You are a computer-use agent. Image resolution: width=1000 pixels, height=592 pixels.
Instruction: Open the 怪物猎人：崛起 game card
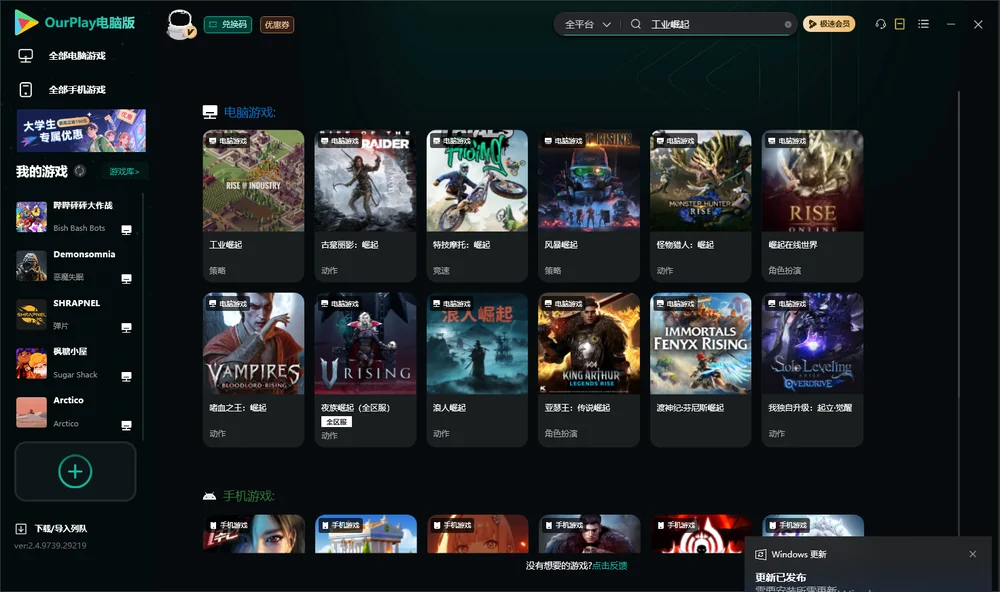pyautogui.click(x=701, y=205)
